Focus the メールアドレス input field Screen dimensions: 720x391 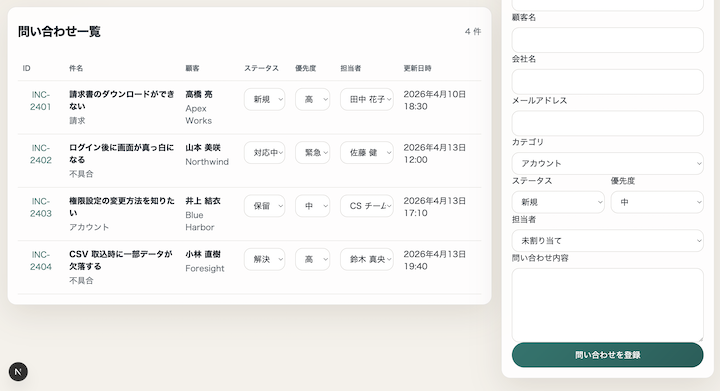point(608,123)
